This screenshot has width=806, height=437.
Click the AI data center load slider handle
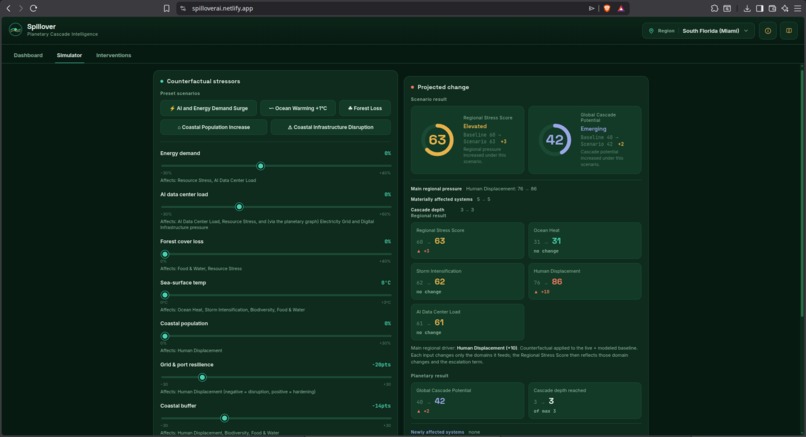[239, 207]
